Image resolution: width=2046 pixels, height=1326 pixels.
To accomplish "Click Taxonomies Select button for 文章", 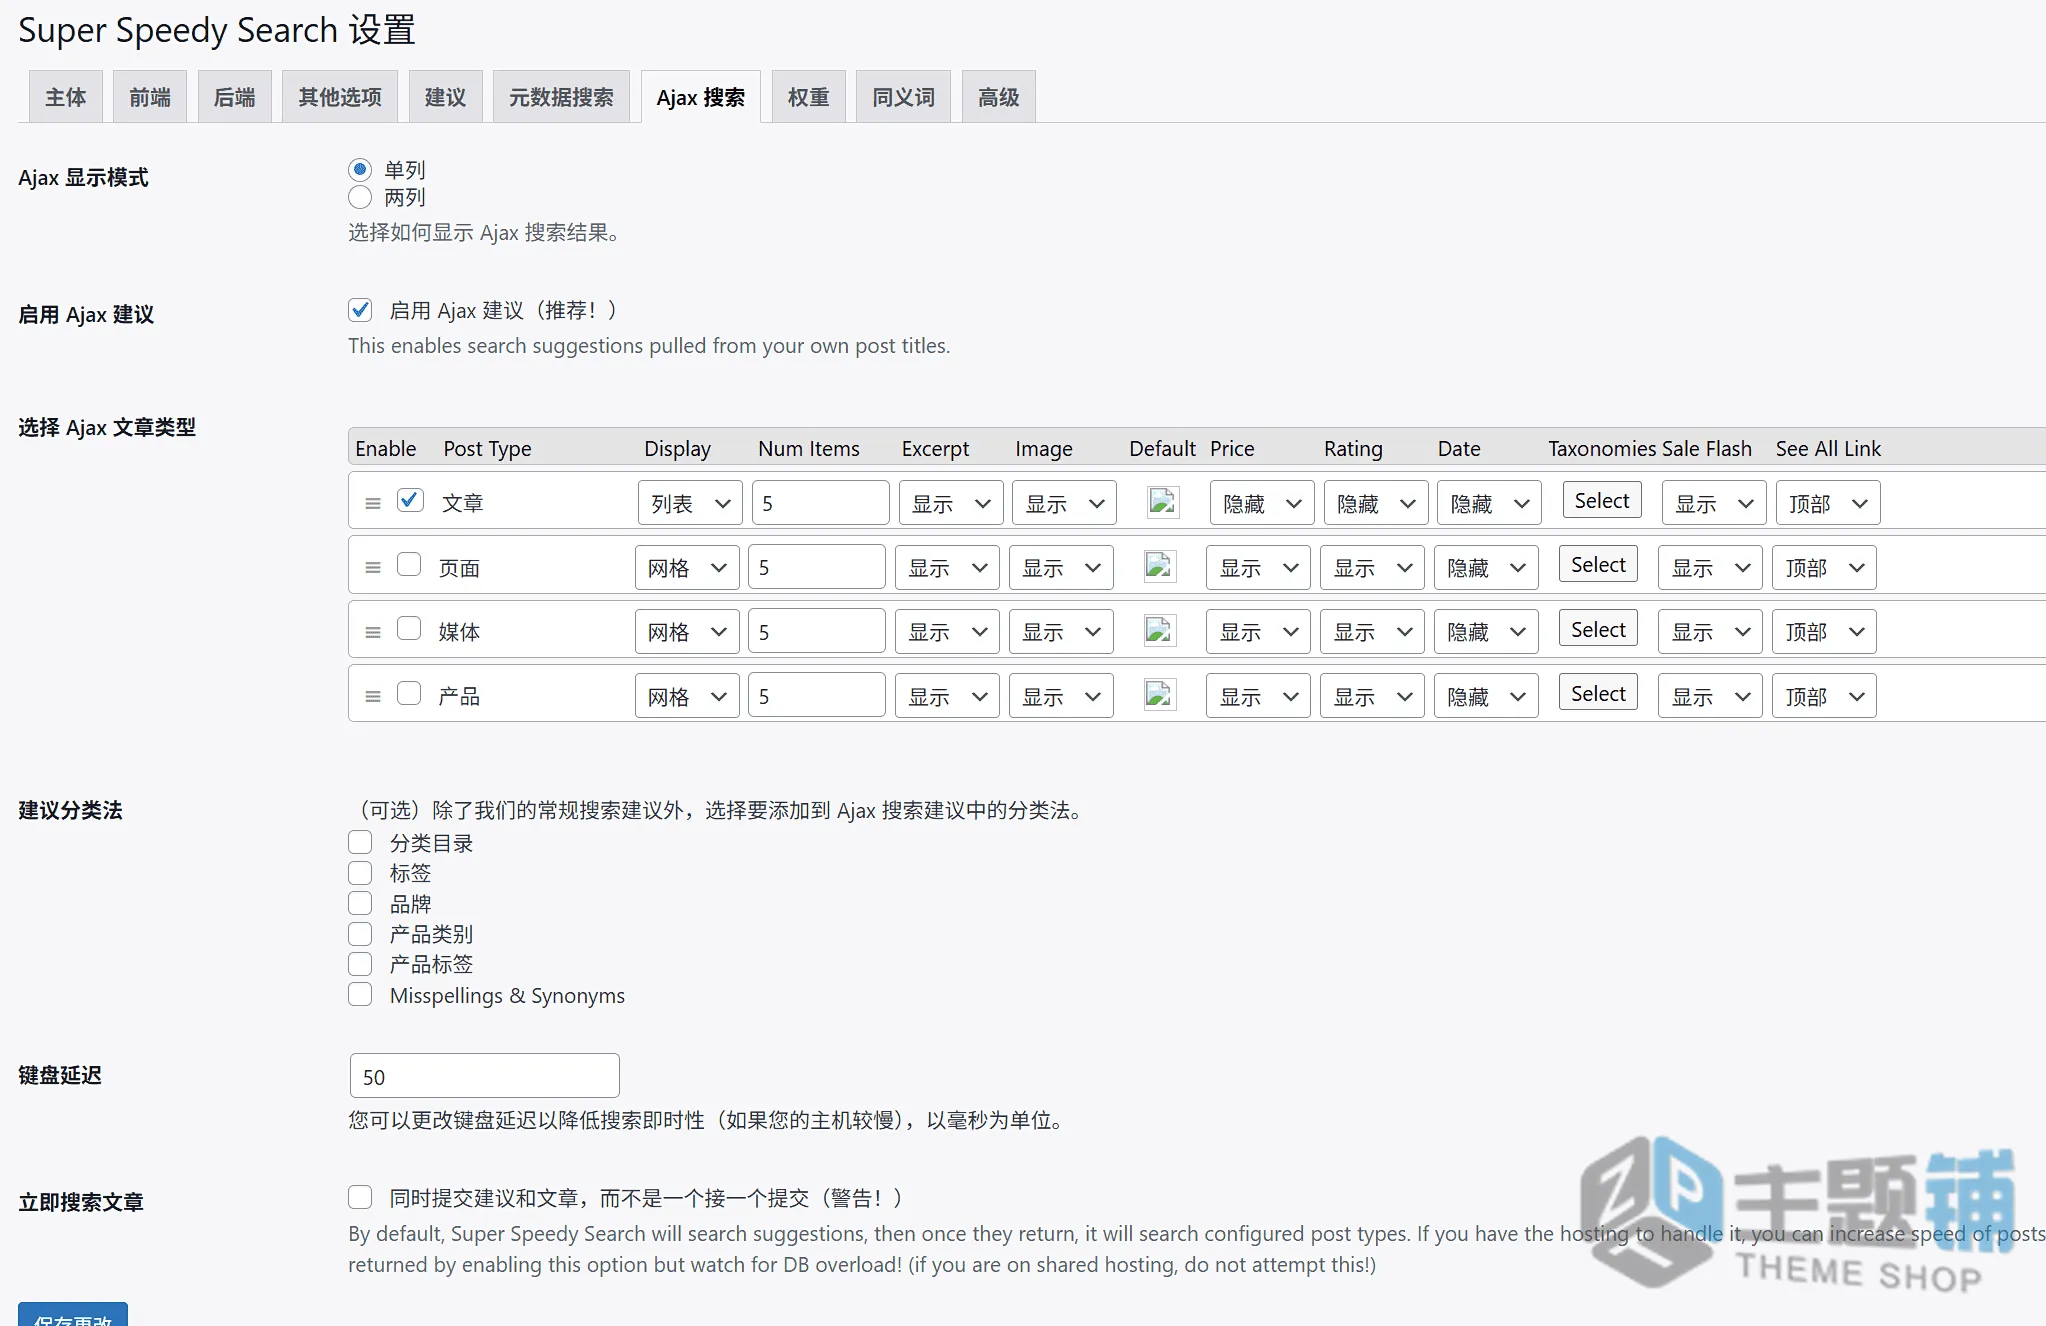I will click(1602, 500).
